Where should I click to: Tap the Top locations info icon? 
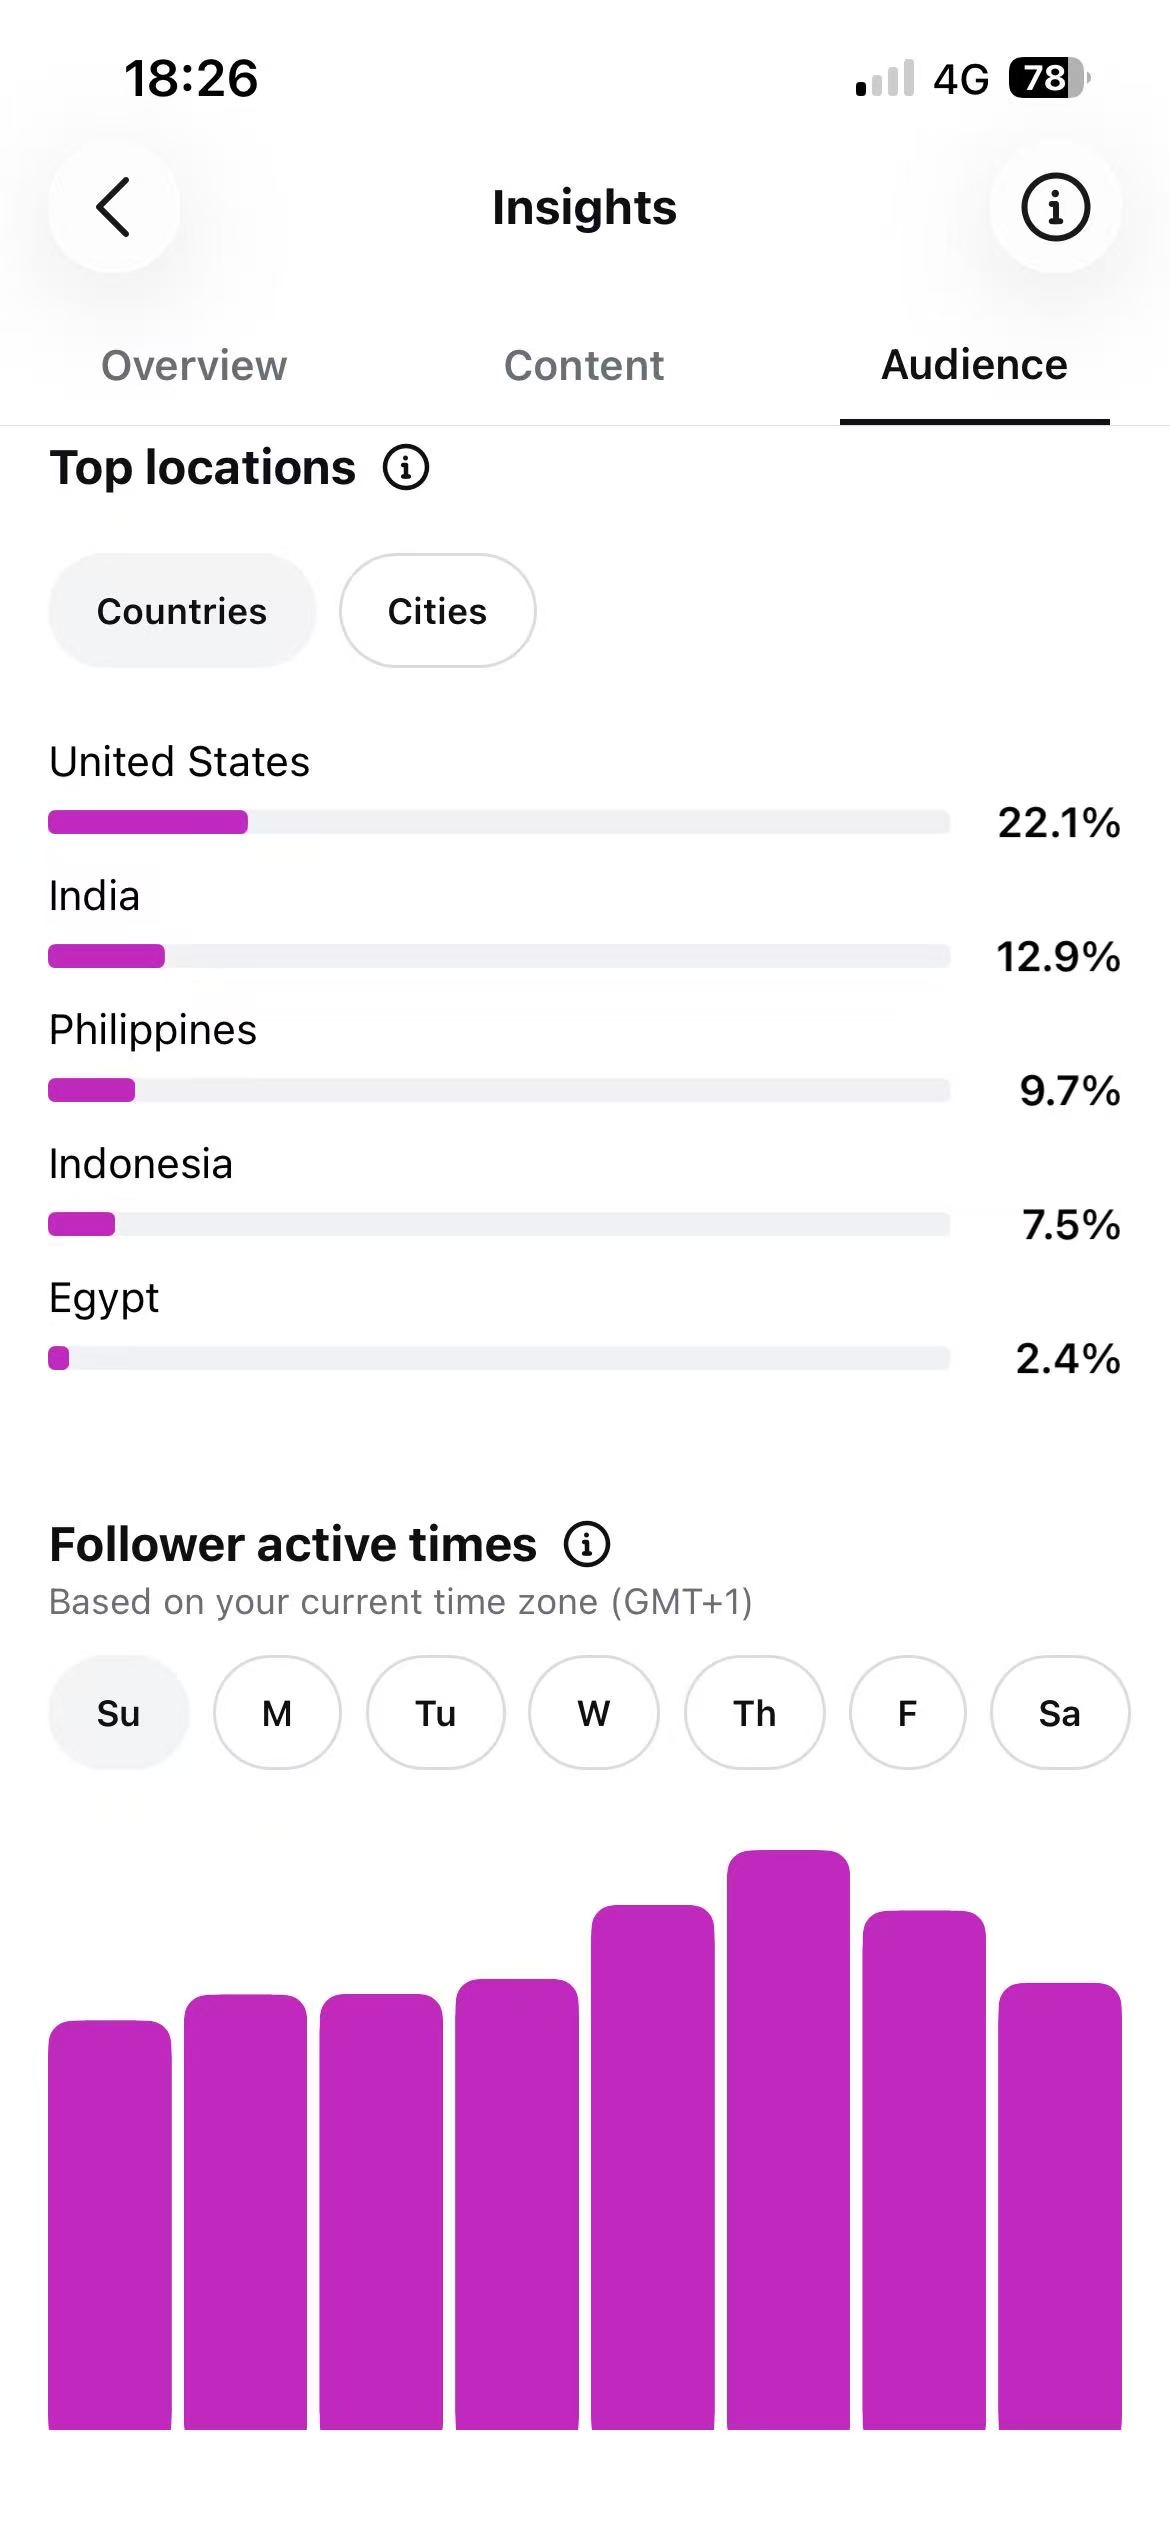(x=406, y=468)
